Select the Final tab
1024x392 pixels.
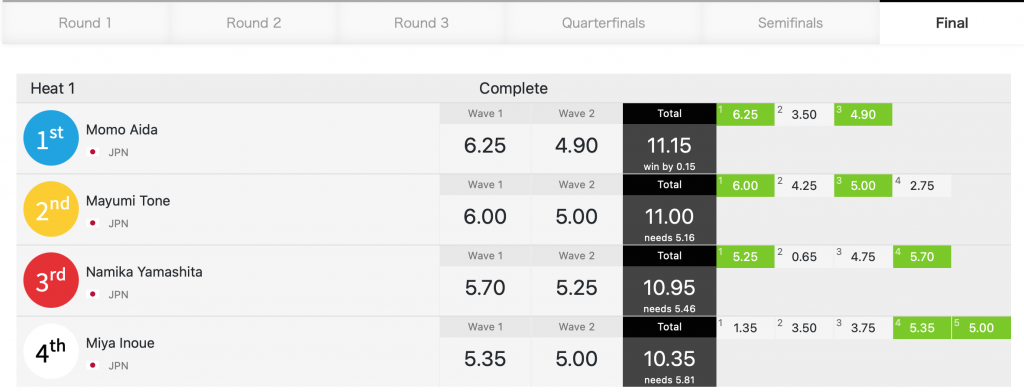(952, 23)
